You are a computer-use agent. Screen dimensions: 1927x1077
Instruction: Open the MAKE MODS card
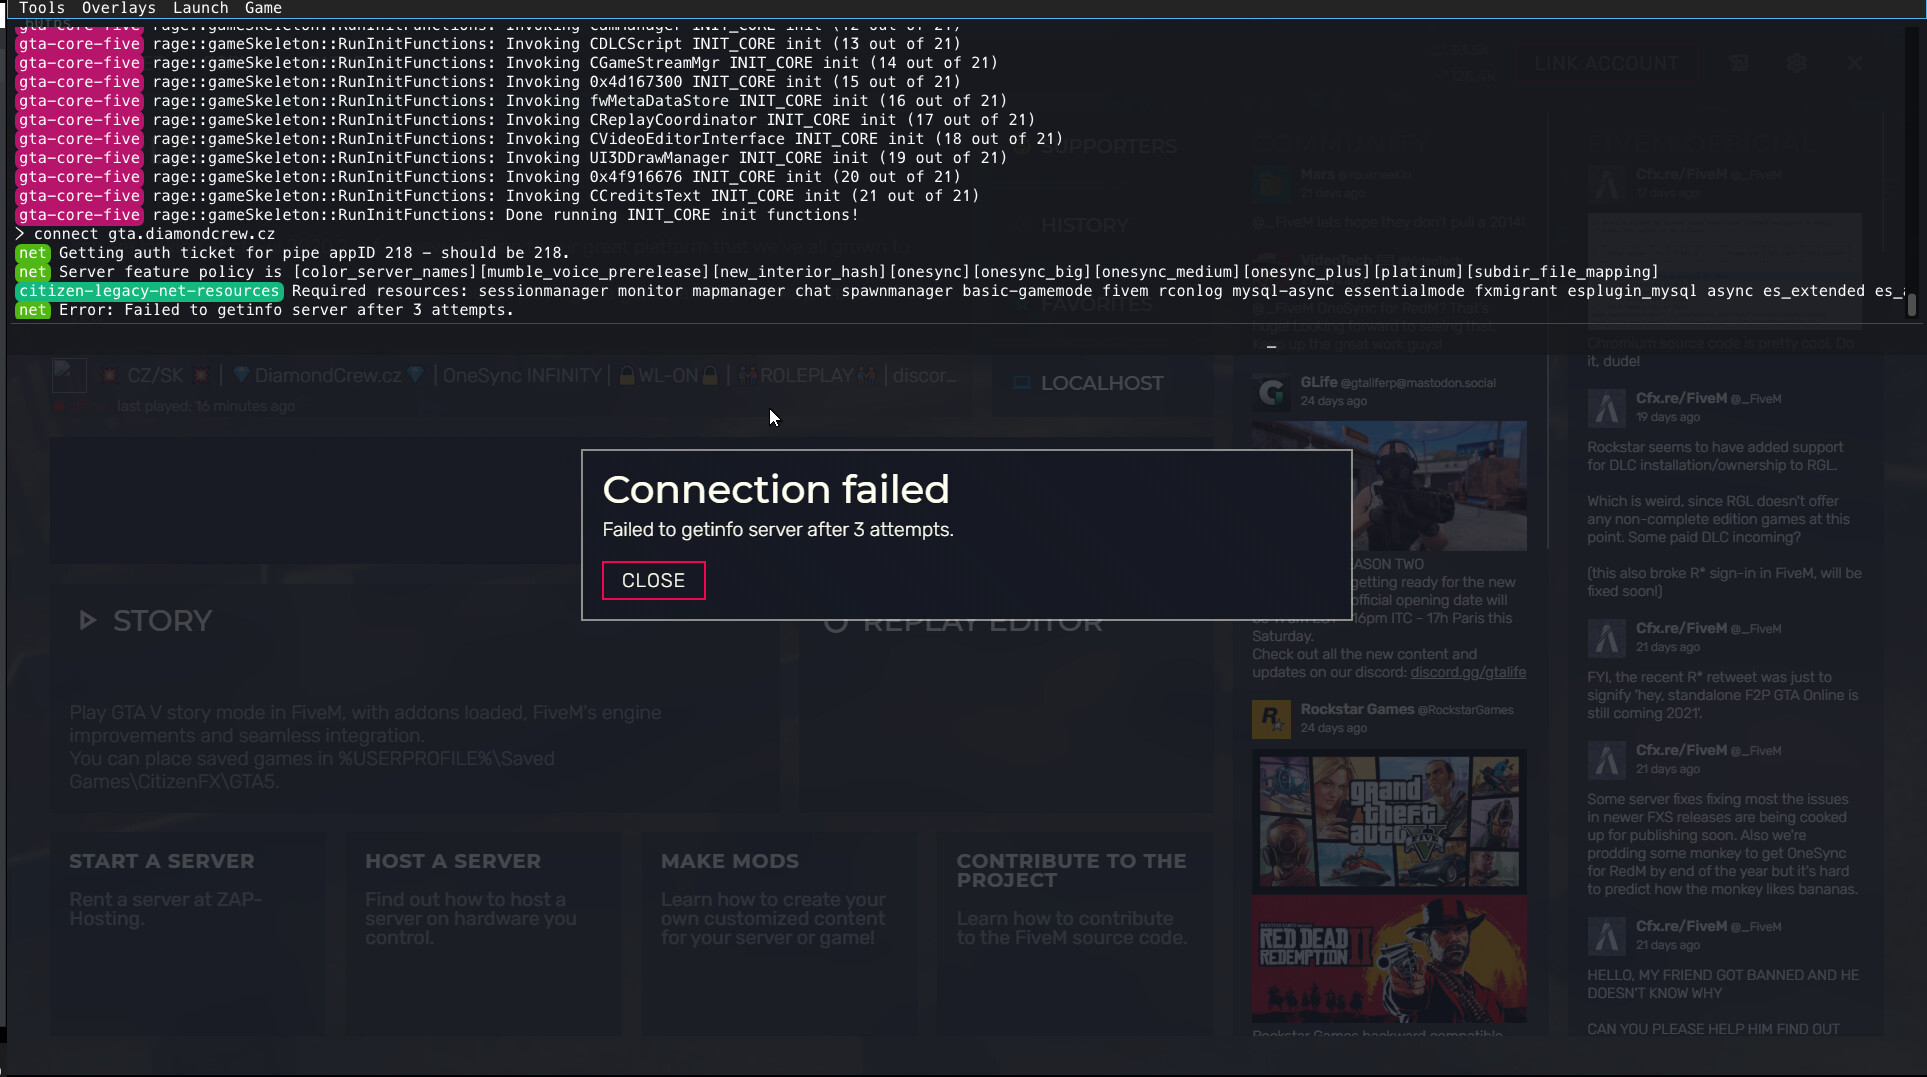tap(777, 932)
